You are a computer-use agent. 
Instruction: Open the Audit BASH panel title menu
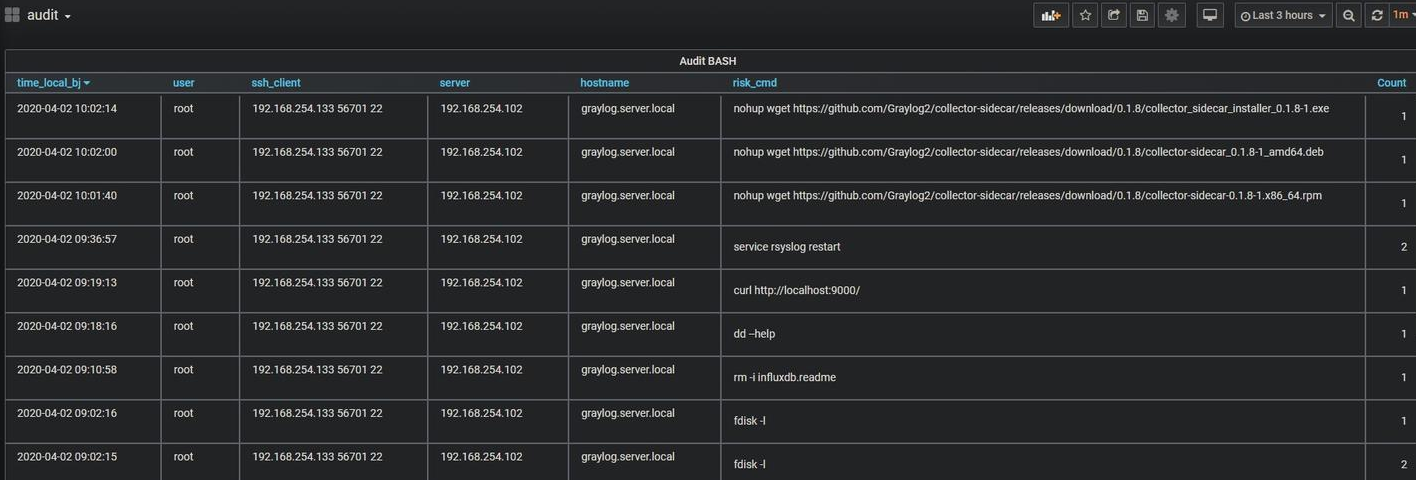pos(707,61)
